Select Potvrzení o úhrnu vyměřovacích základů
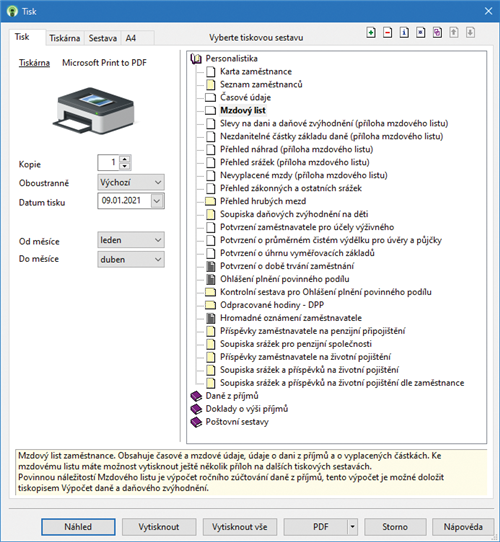500x542 pixels. pos(297,253)
